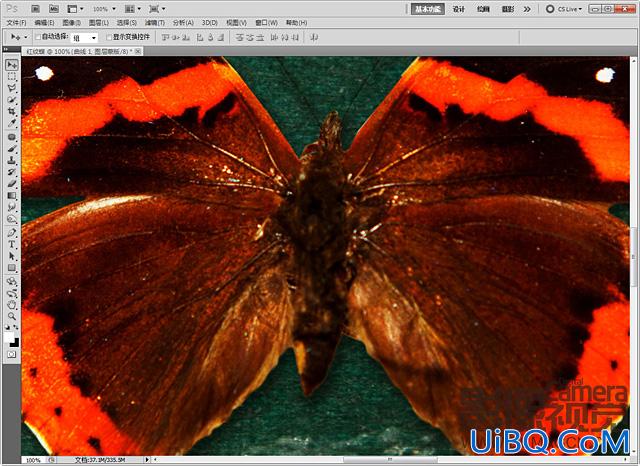Viewport: 640px width, 466px height.
Task: Switch to the 绘画 workspace
Action: tap(483, 9)
